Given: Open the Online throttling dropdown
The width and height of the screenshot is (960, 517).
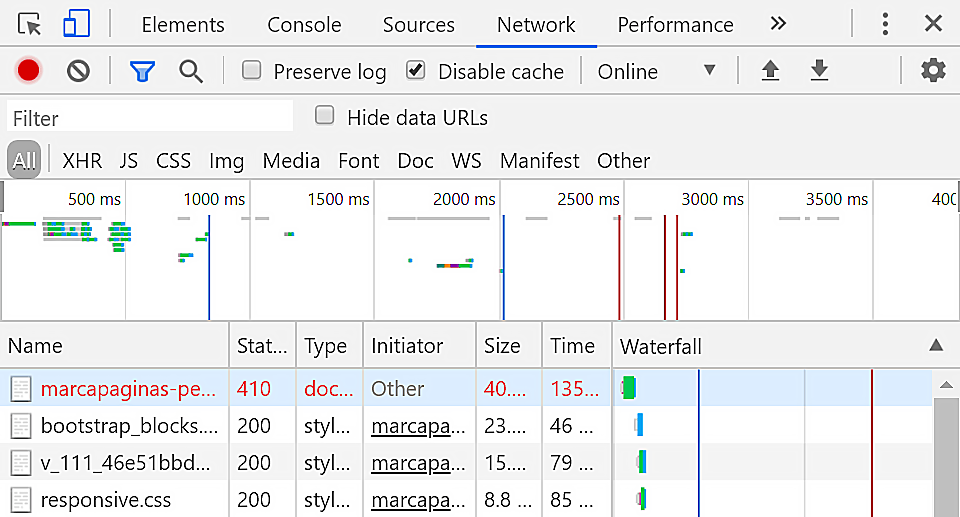Looking at the screenshot, I should 656,71.
